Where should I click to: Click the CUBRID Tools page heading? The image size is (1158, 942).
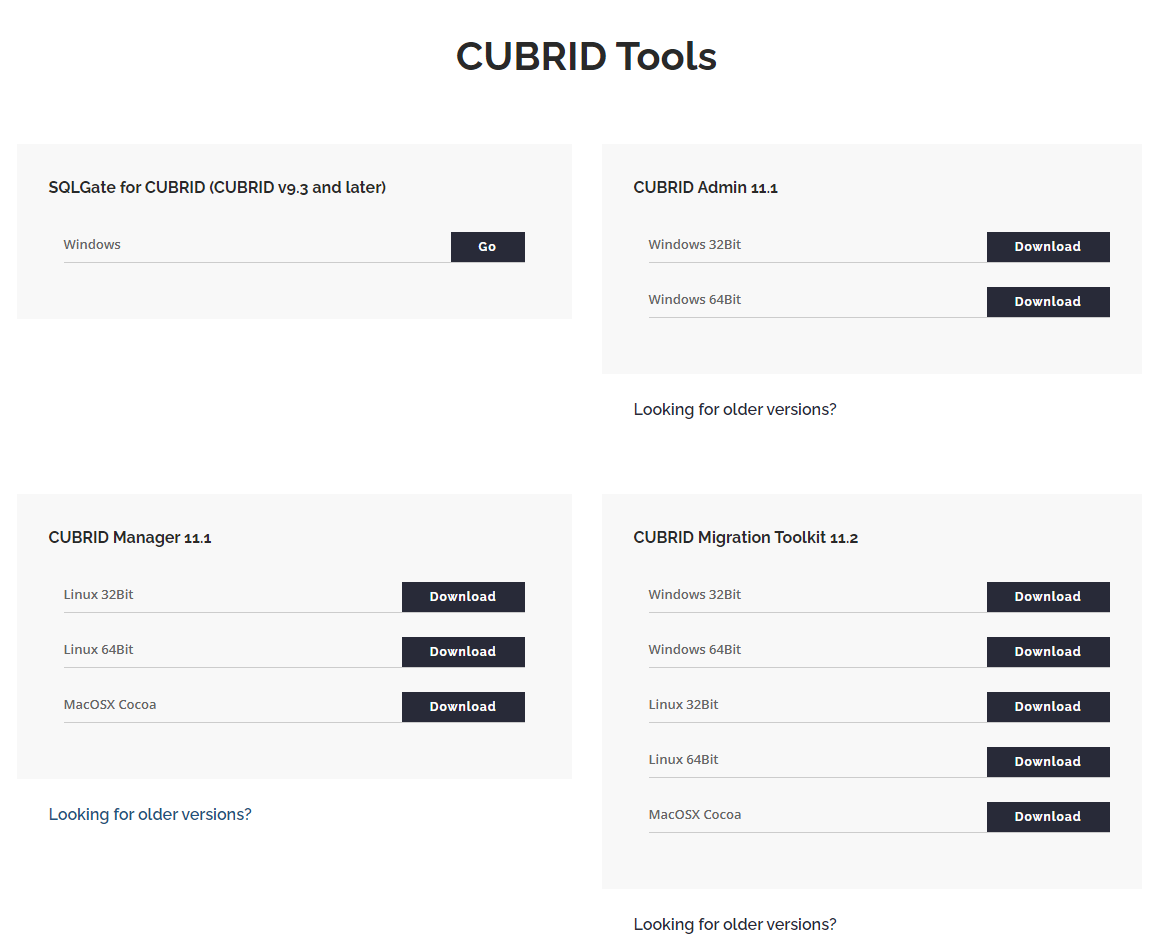586,56
